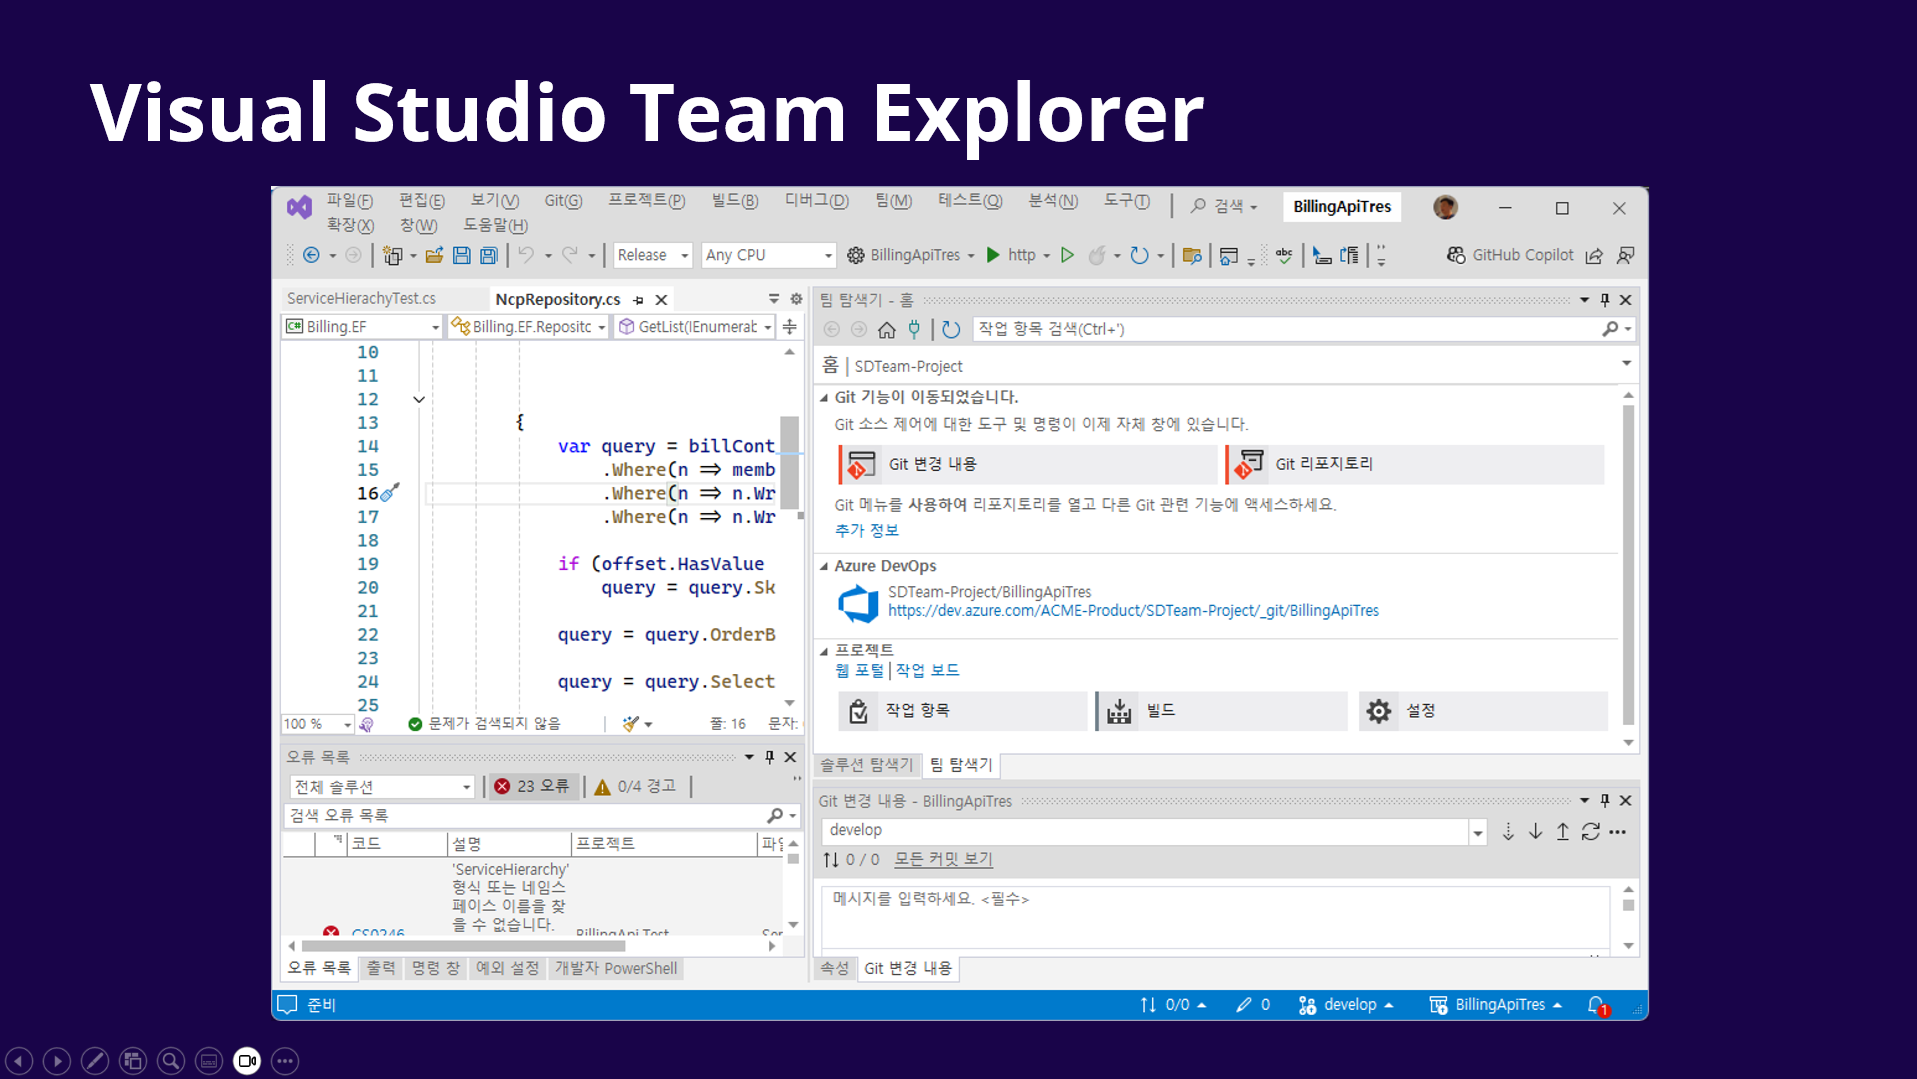Toggle the 23 errors filter
Screen dimensions: 1917x1079
[533, 787]
